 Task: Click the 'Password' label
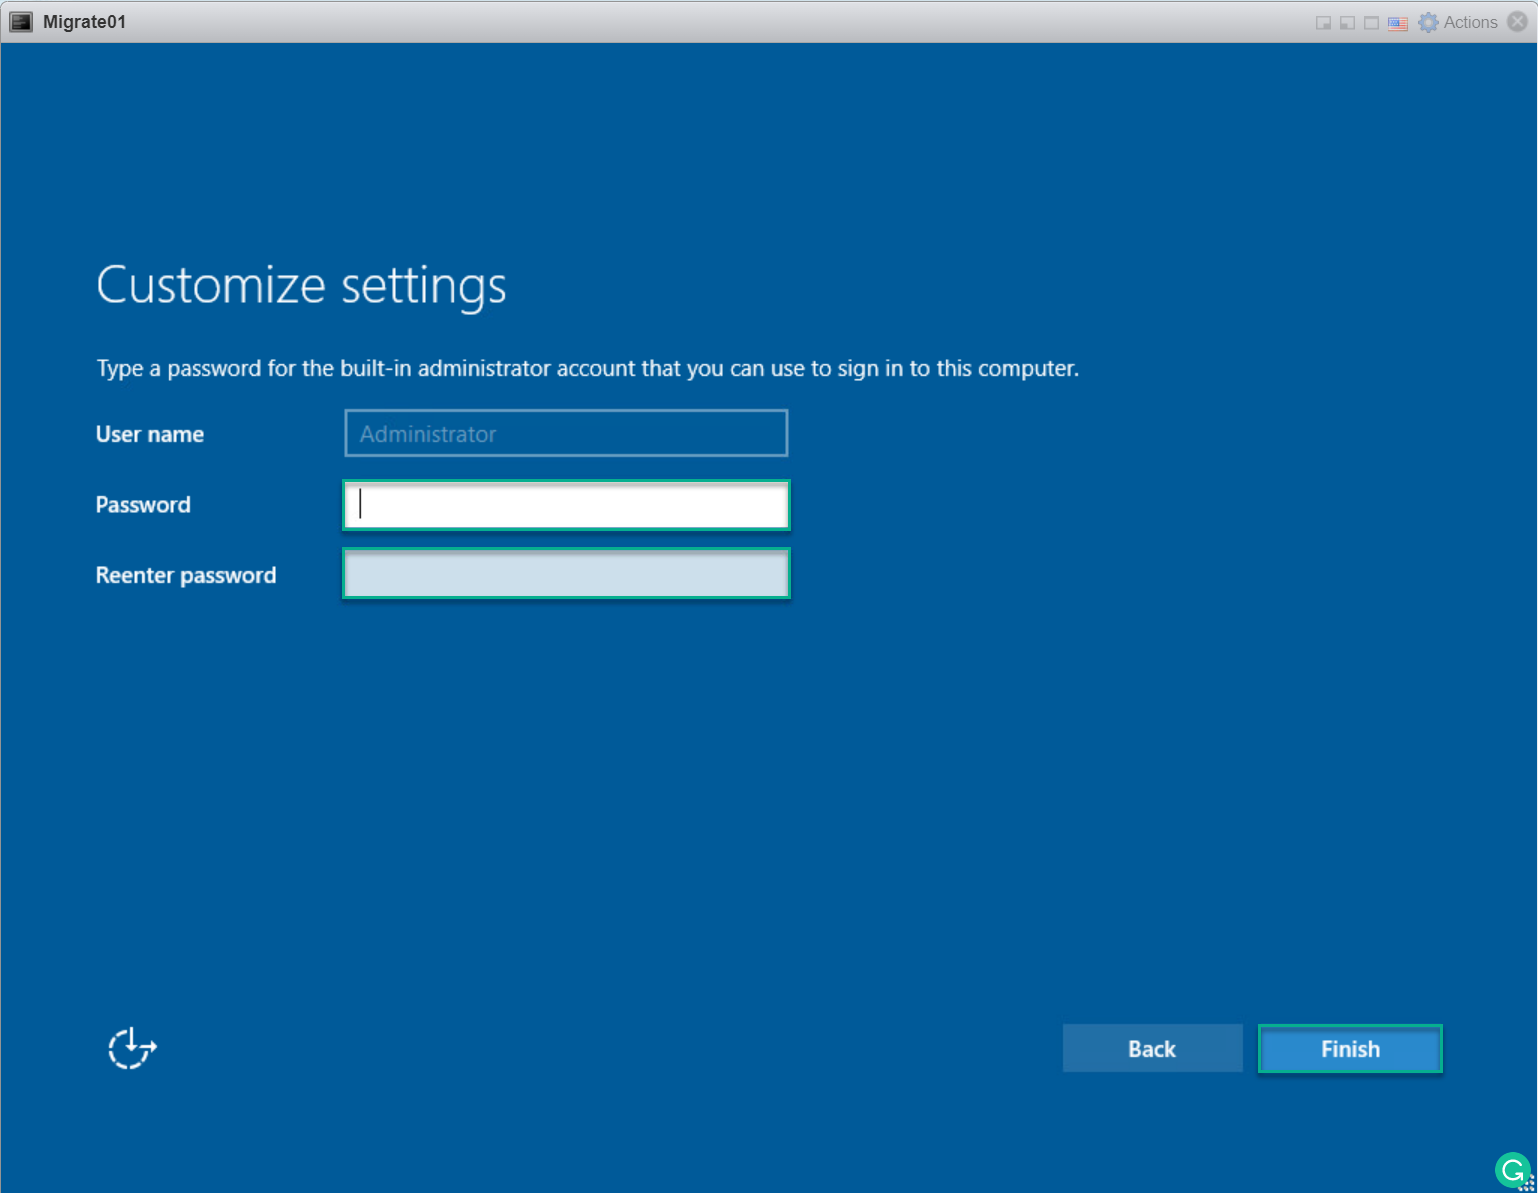(x=143, y=505)
